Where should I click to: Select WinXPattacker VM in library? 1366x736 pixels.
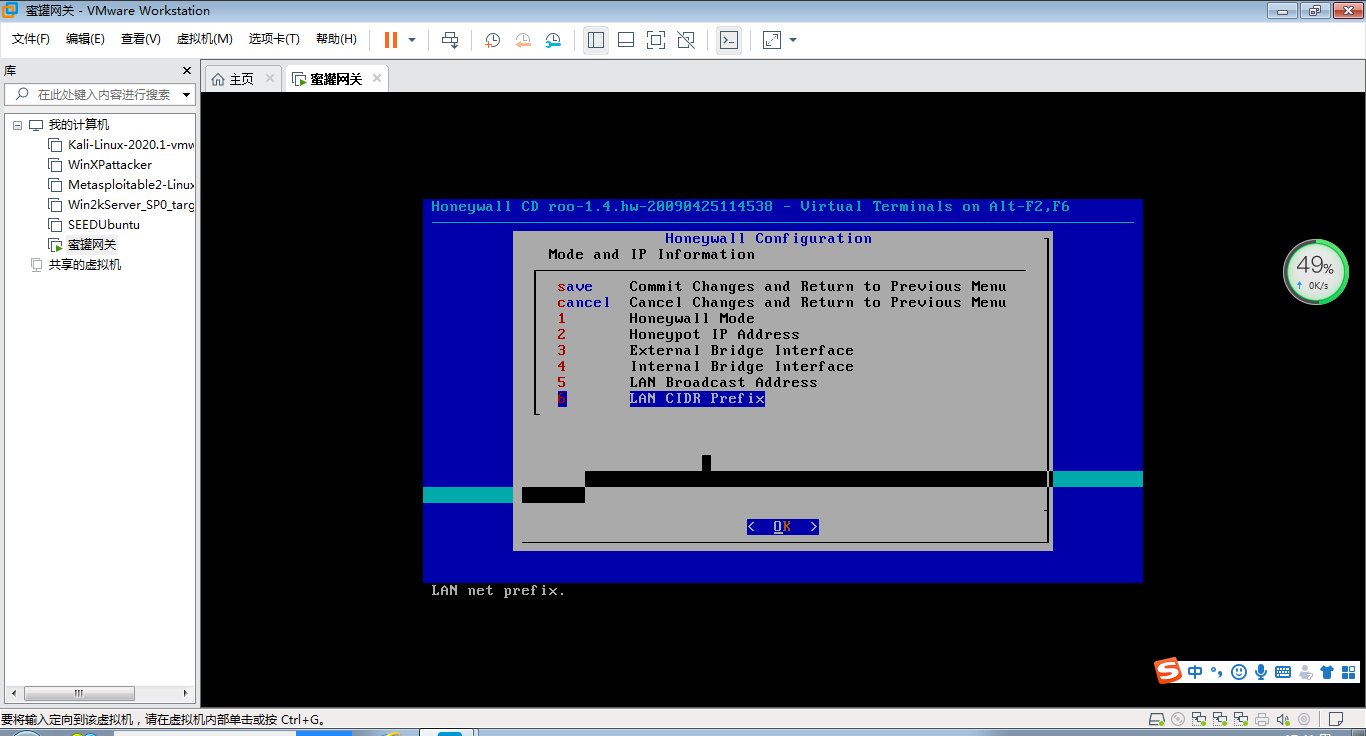pos(100,165)
